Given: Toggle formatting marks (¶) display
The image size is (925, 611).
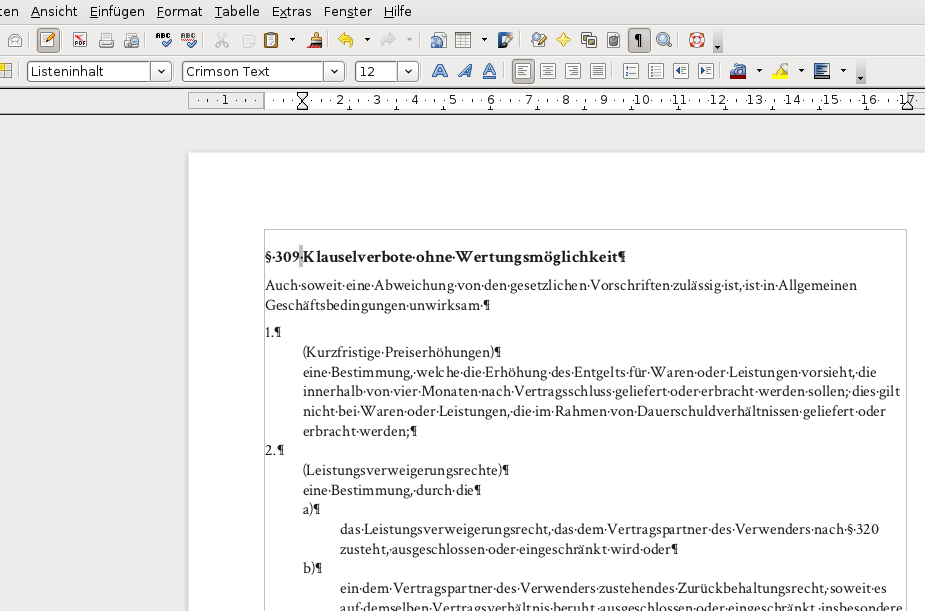Looking at the screenshot, I should 638,40.
